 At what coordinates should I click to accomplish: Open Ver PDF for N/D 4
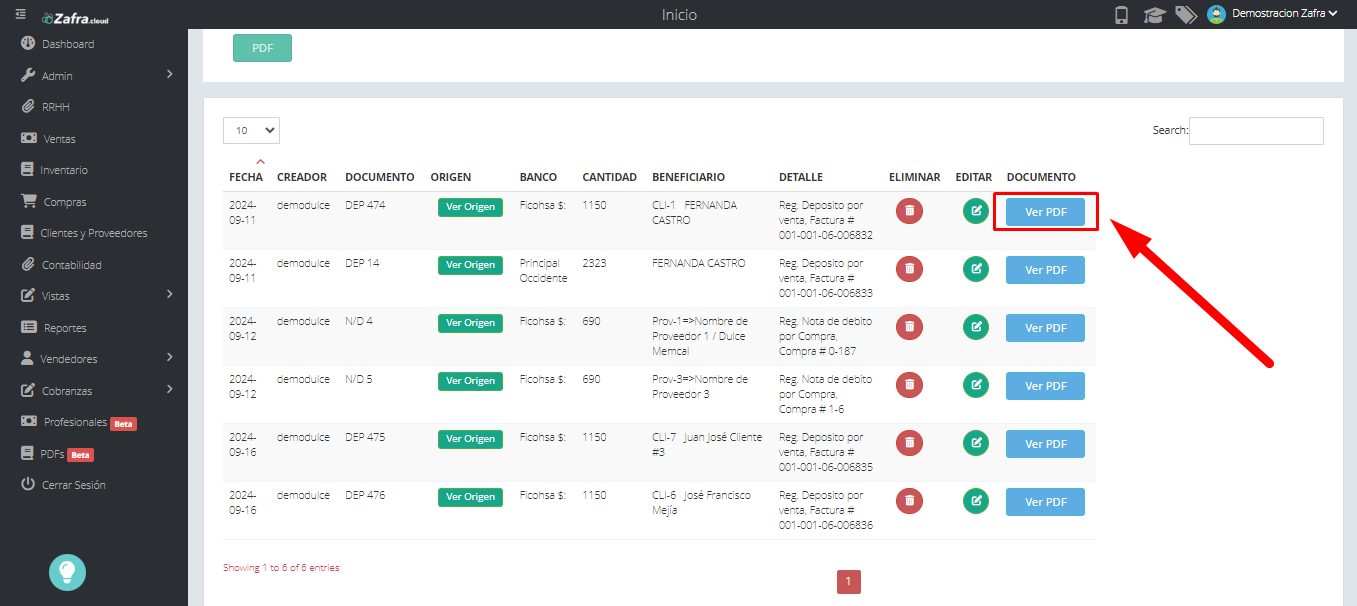click(1045, 328)
